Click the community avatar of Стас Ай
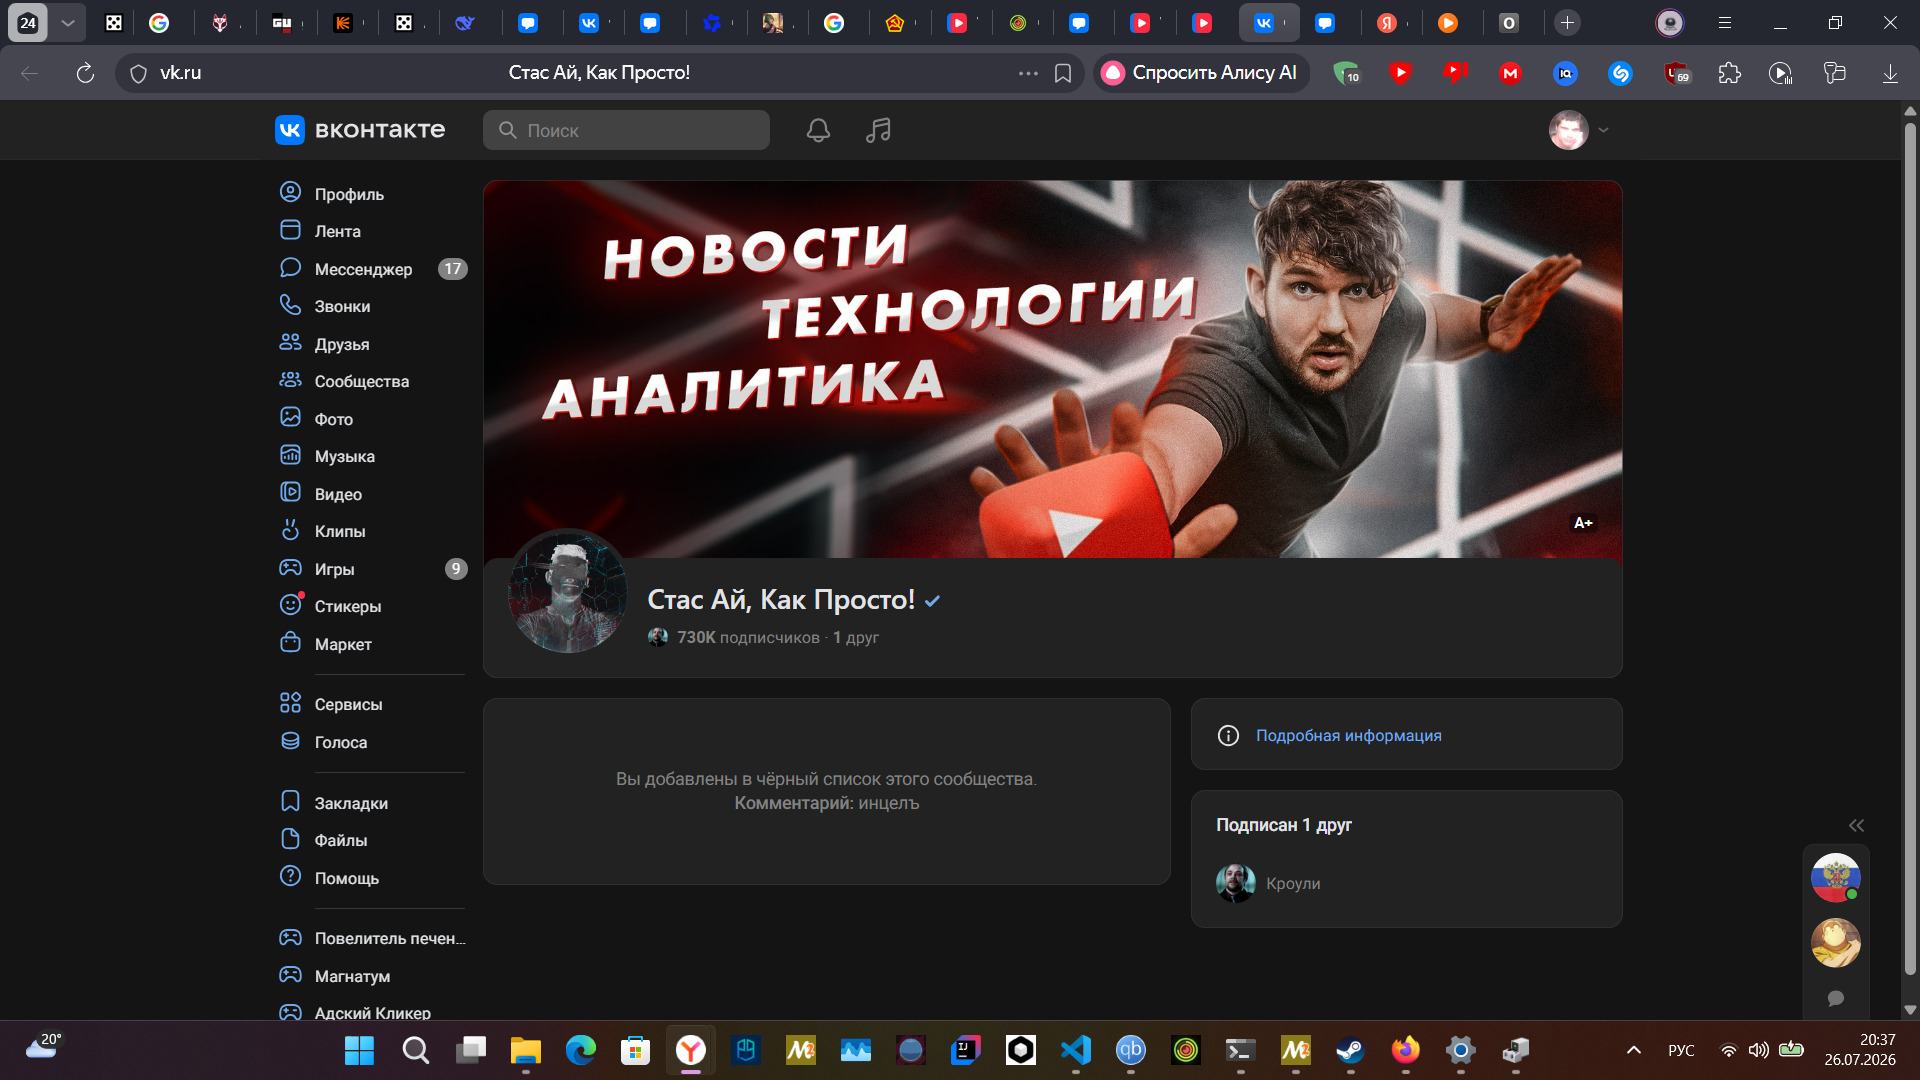Viewport: 1920px width, 1080px height. [568, 591]
